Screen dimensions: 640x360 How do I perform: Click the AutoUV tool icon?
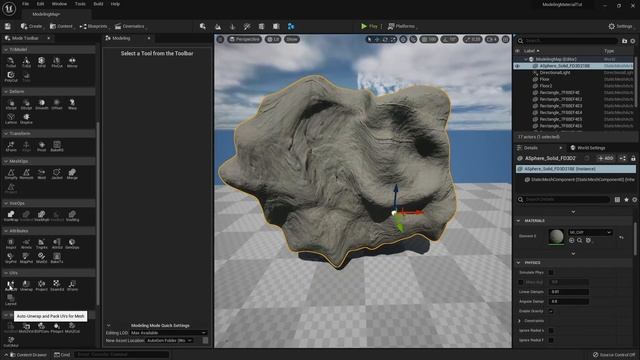click(x=11, y=285)
